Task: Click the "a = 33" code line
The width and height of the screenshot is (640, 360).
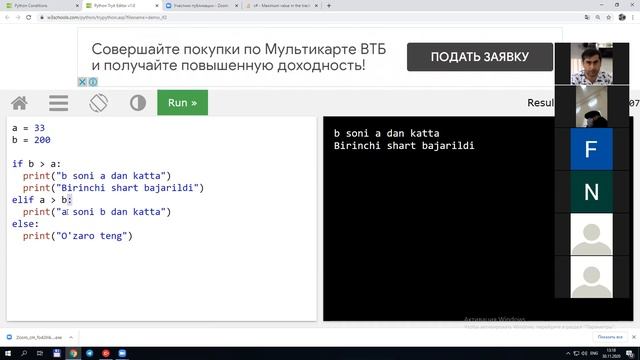Action: point(28,128)
